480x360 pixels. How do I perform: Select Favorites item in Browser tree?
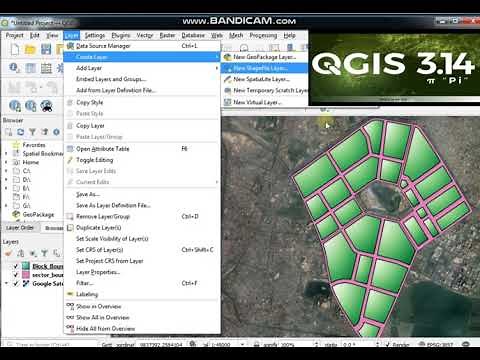click(x=34, y=145)
